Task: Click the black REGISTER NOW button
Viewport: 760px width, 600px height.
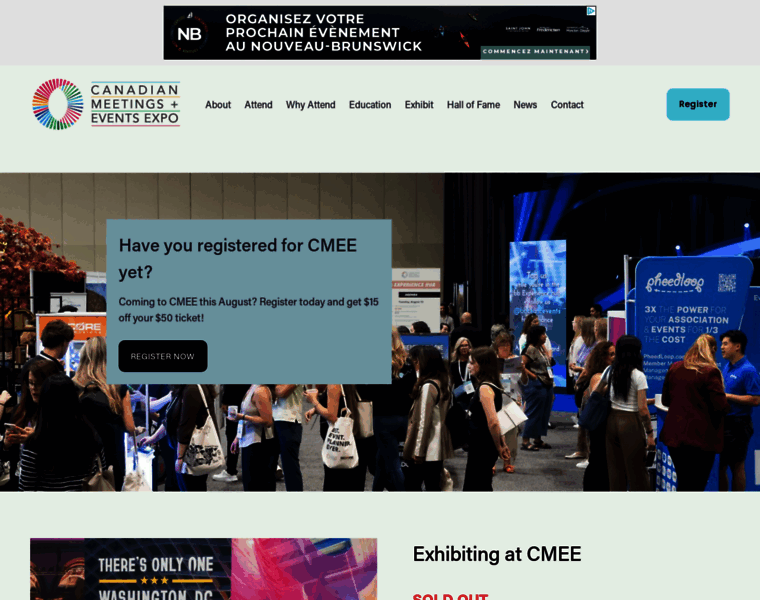Action: 163,356
